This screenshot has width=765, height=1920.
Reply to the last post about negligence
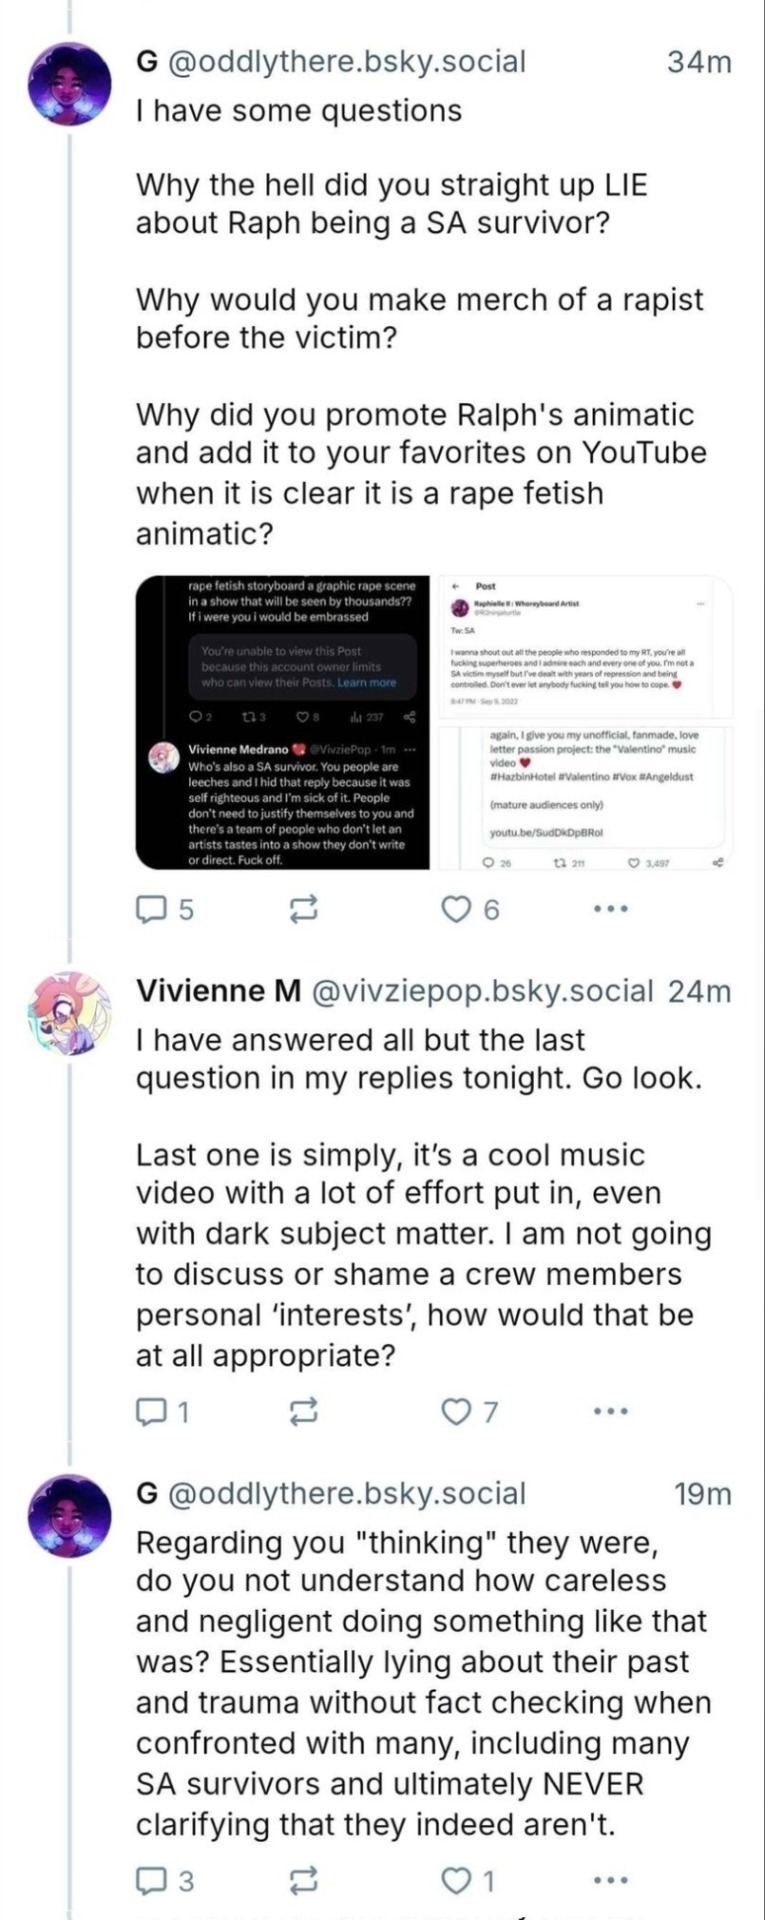point(152,1881)
